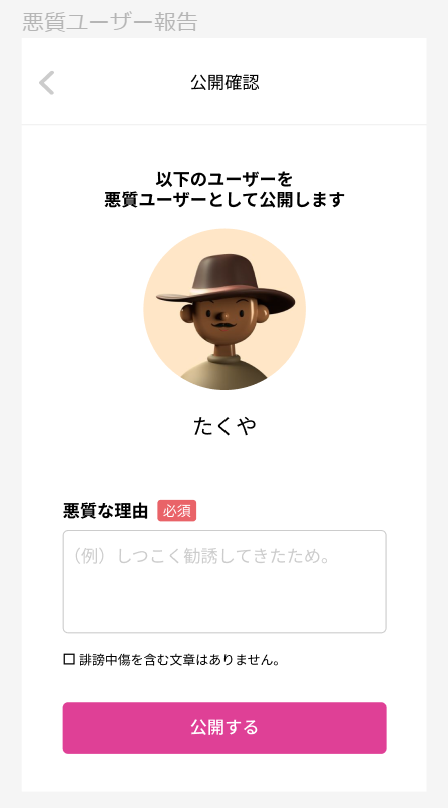
Task: Click たくや's round avatar picture
Action: pyautogui.click(x=224, y=309)
